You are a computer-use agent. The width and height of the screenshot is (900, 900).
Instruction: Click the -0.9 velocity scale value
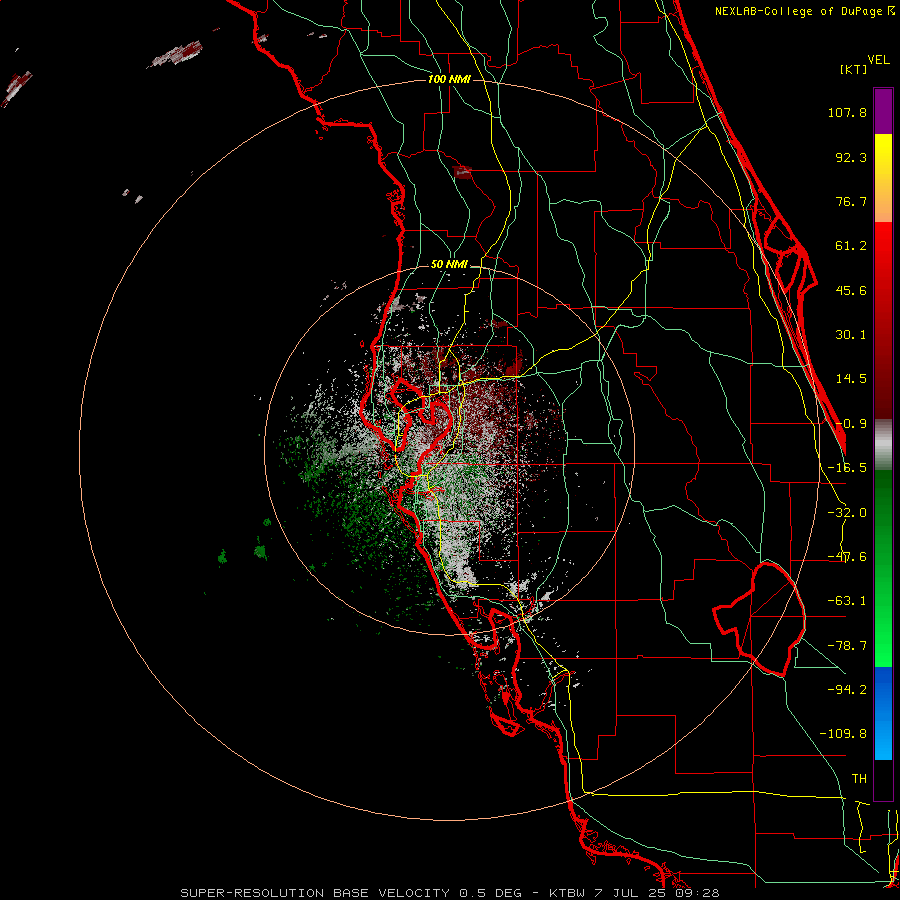[851, 424]
